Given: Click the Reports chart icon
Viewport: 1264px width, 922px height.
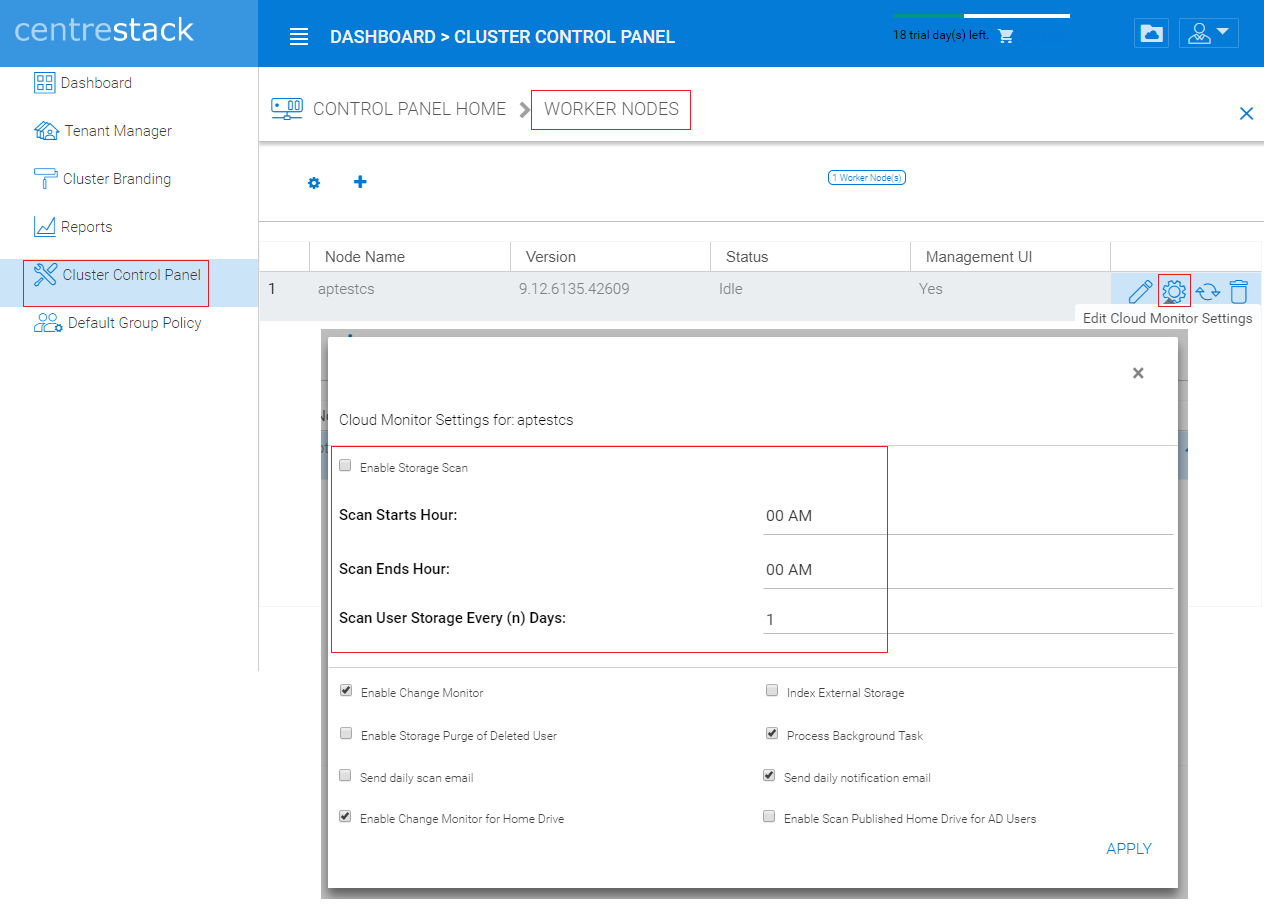Looking at the screenshot, I should [44, 227].
